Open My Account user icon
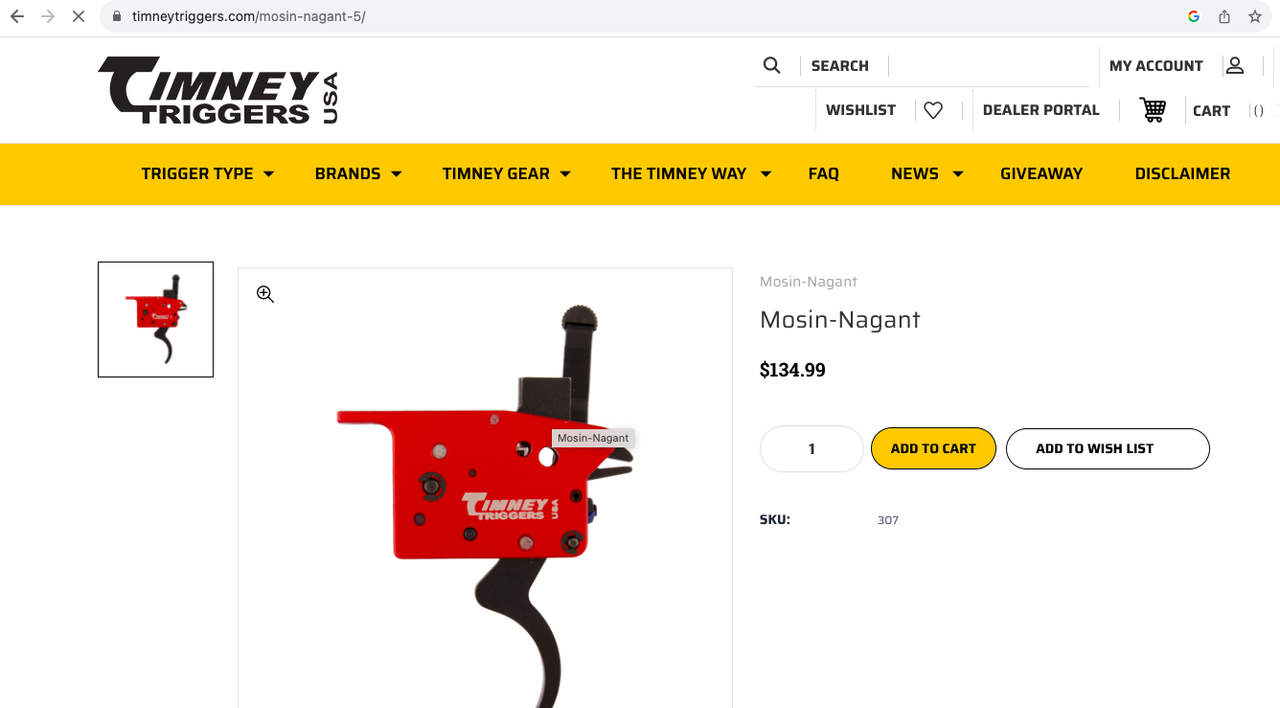The width and height of the screenshot is (1280, 708). (x=1235, y=65)
